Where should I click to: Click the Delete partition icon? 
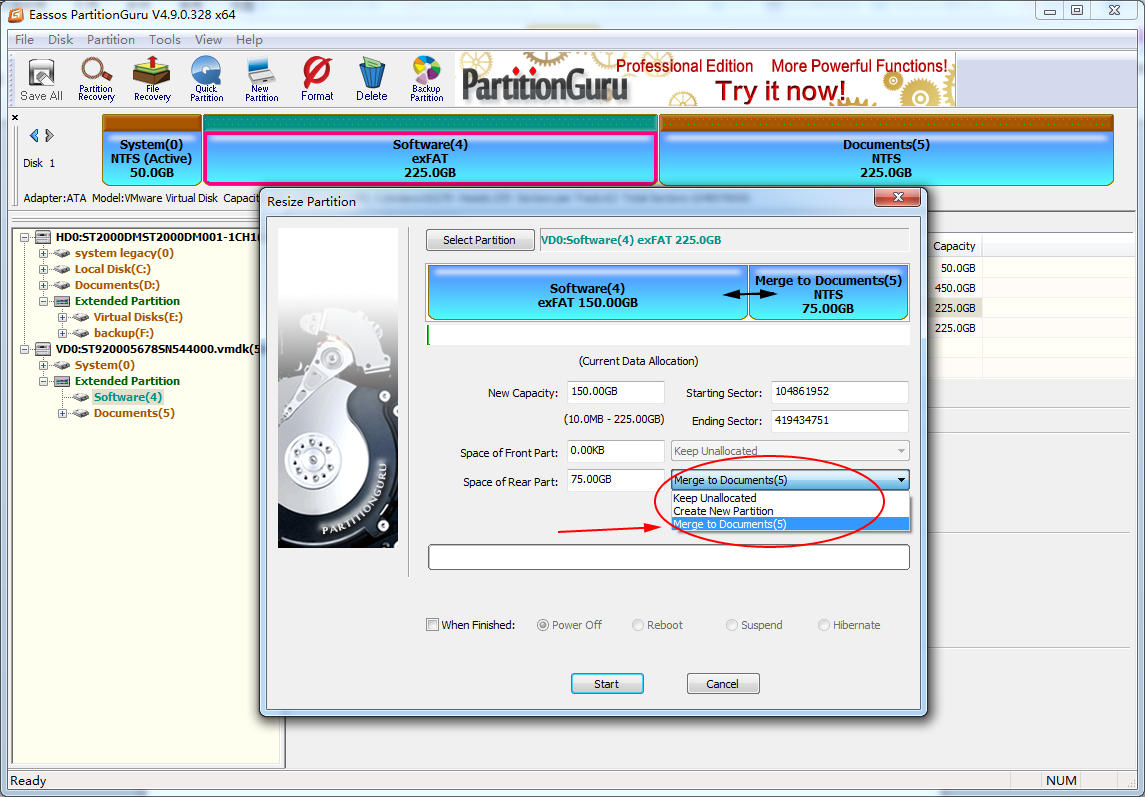point(372,79)
